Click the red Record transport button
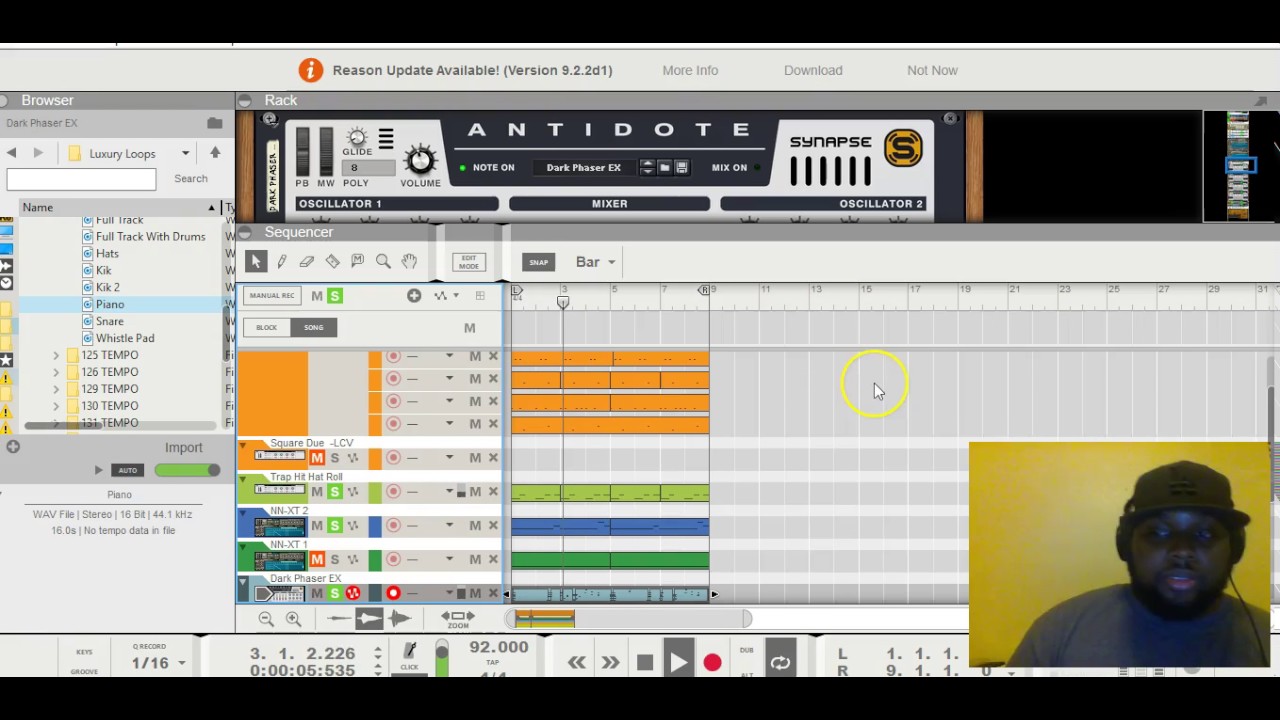This screenshot has width=1280, height=720. coord(712,662)
